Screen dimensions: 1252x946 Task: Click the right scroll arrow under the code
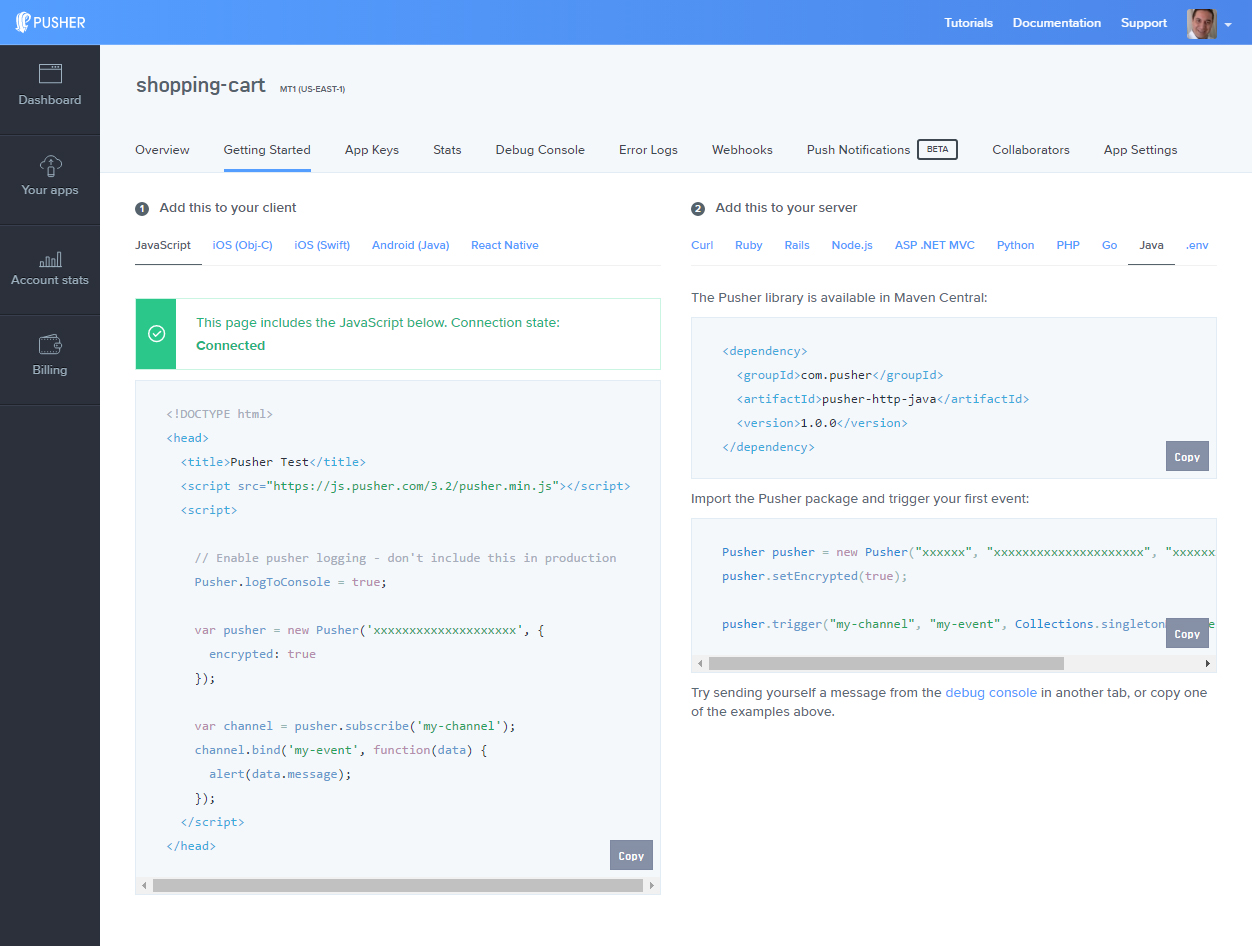(x=653, y=885)
